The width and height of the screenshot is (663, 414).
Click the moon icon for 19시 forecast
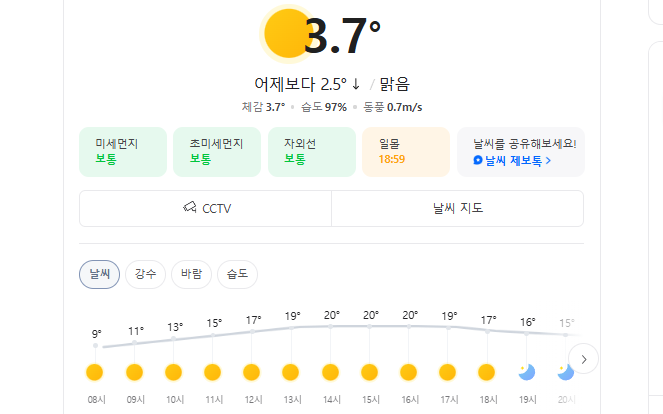(x=526, y=372)
